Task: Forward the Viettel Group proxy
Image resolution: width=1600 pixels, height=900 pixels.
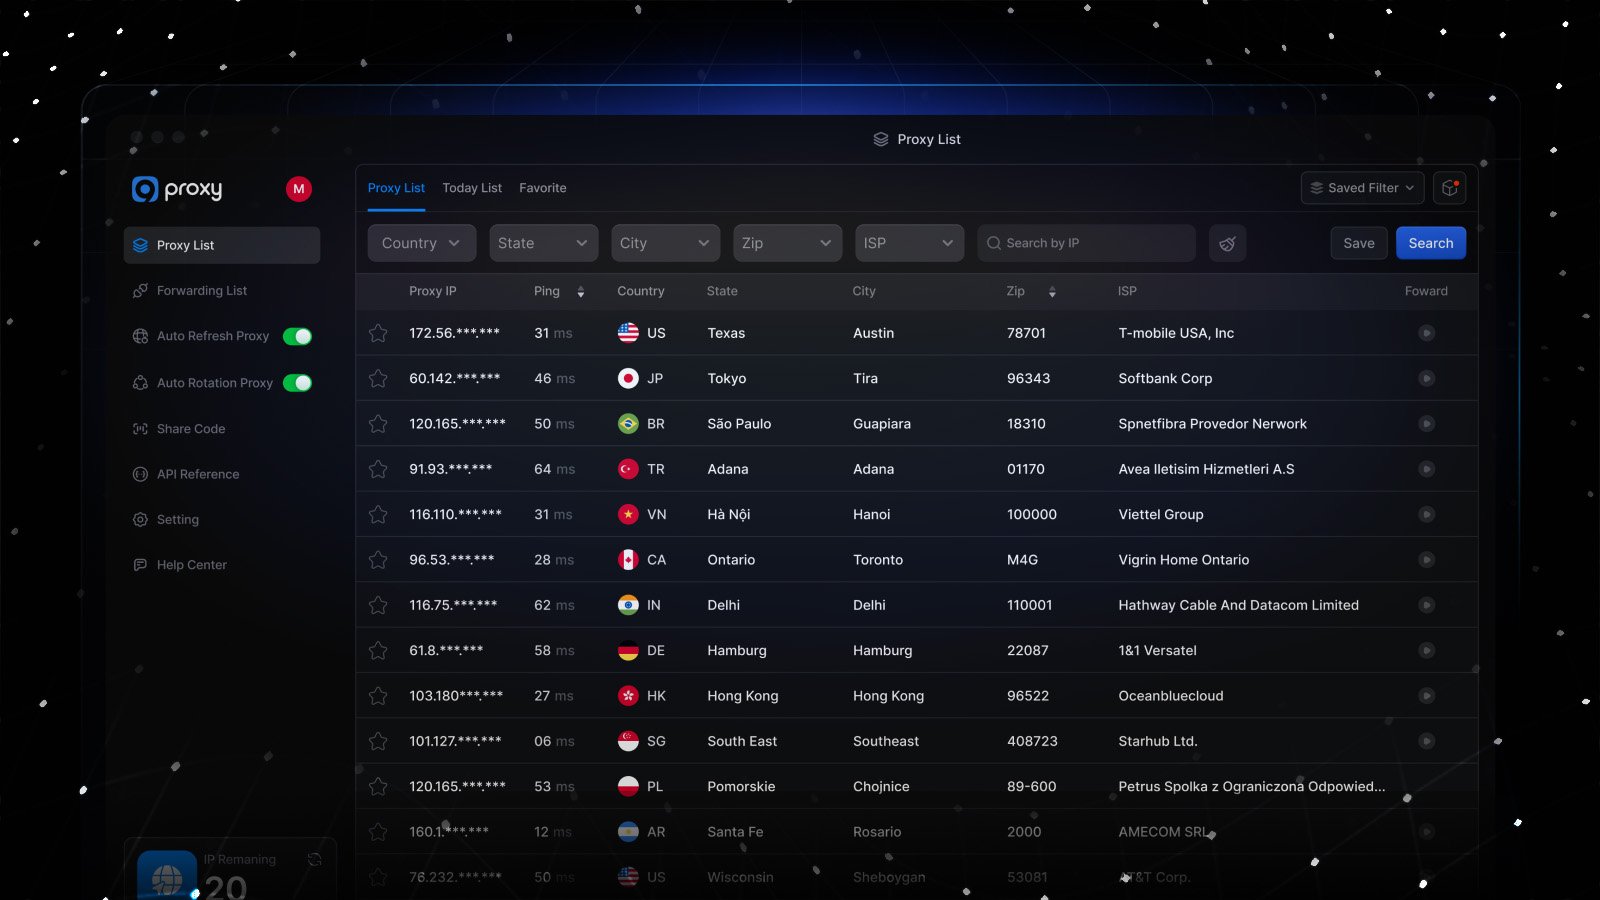Action: point(1427,514)
